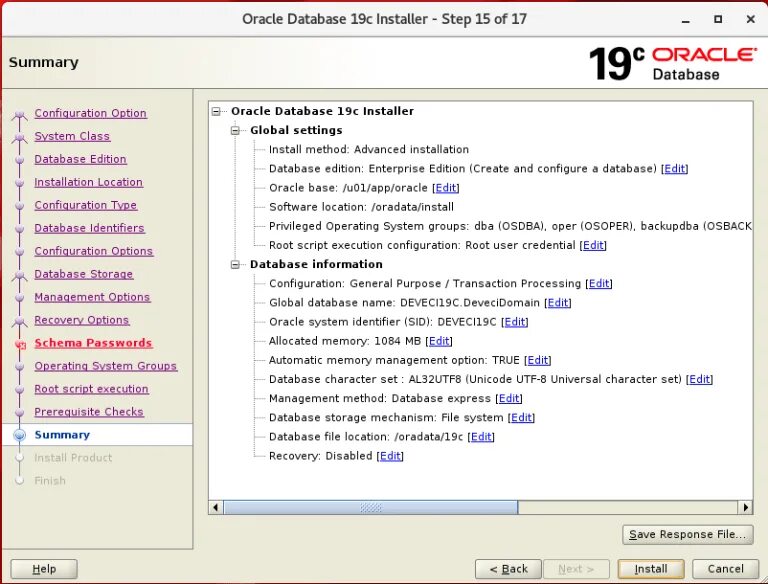The height and width of the screenshot is (584, 768).
Task: Jump to the Database Edition step
Action: 80,159
